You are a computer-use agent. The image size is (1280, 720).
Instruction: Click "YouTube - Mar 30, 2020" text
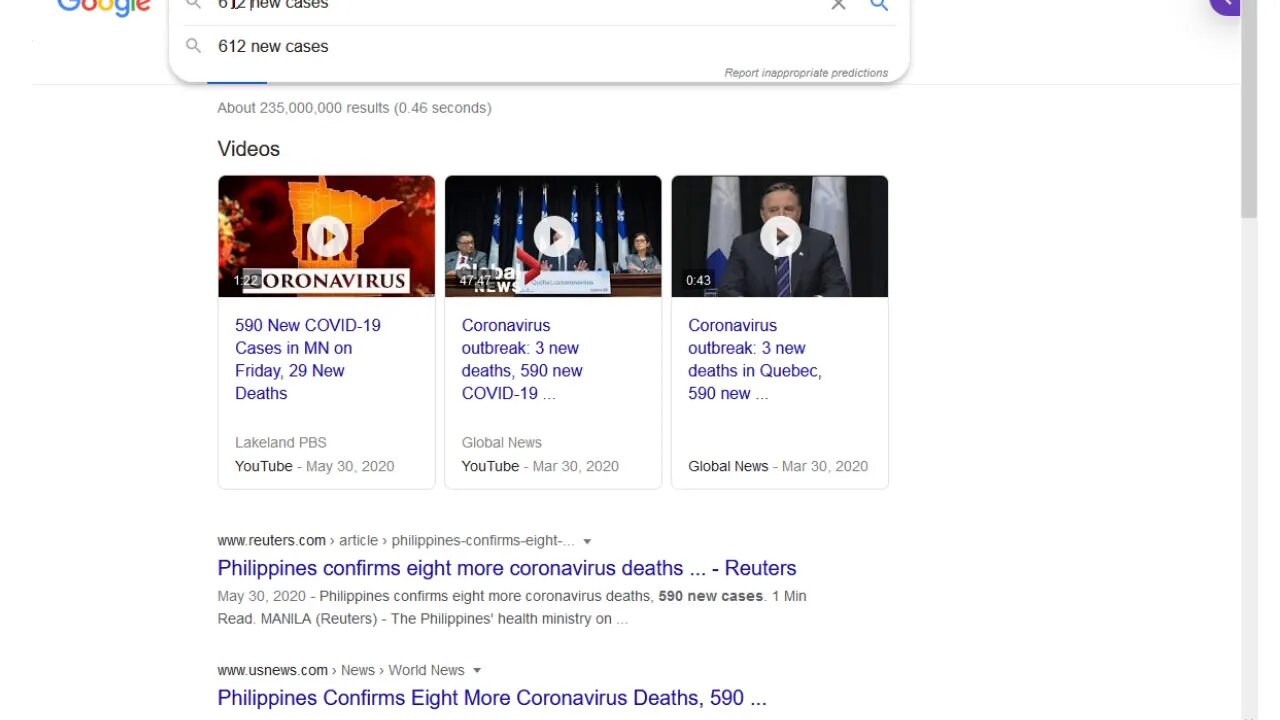[540, 466]
